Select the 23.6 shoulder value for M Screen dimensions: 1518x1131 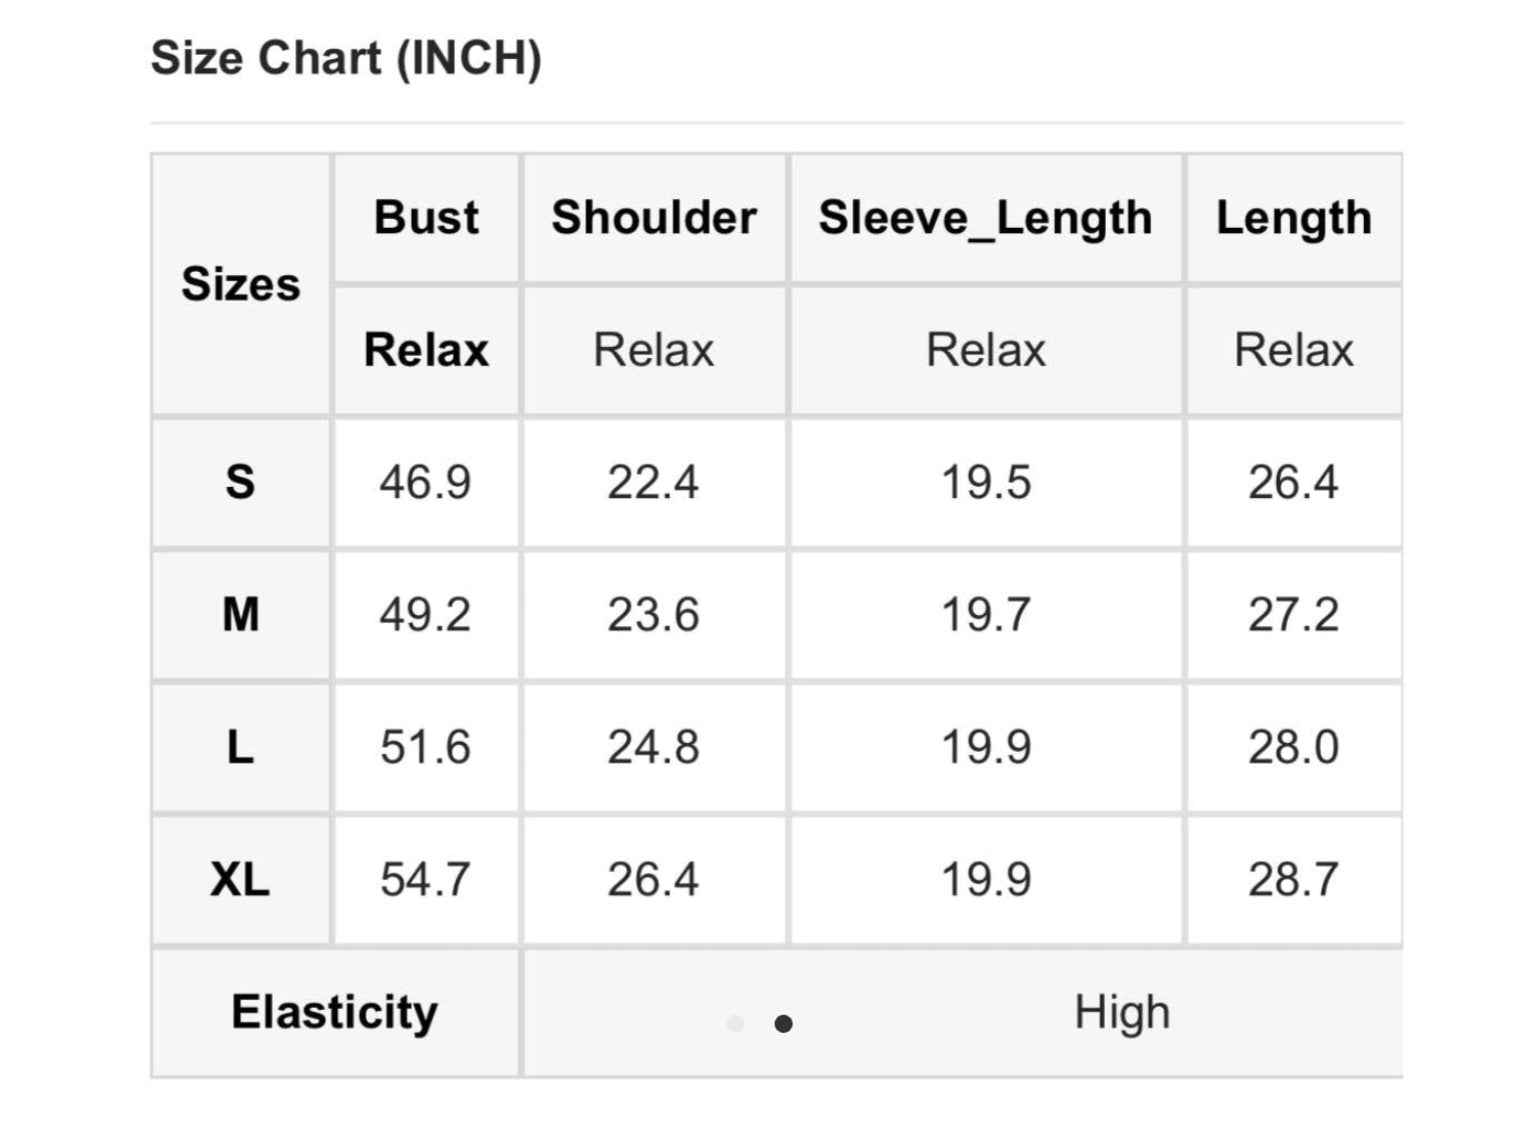(653, 614)
